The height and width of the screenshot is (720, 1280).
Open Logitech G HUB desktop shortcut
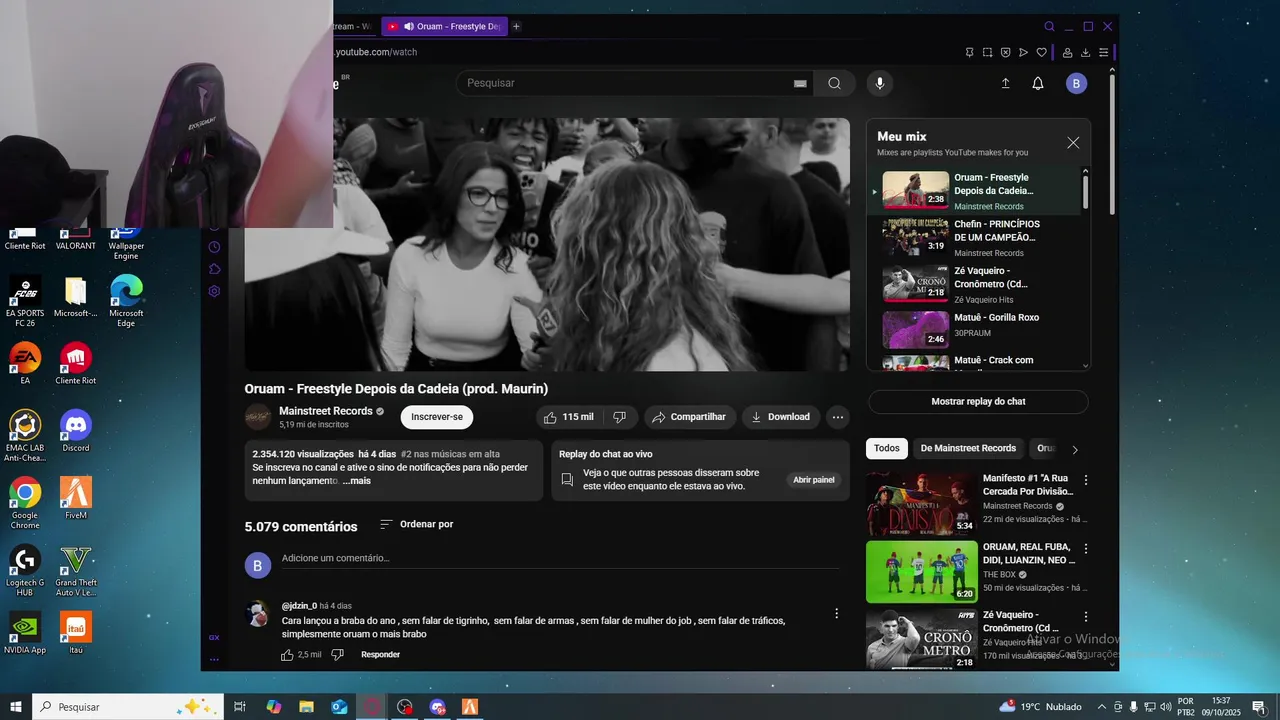tap(25, 570)
